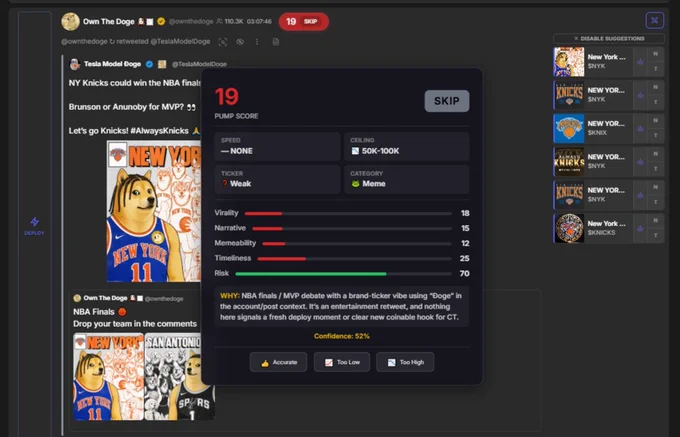
Task: Click the Memeability score bar
Action: pos(357,244)
